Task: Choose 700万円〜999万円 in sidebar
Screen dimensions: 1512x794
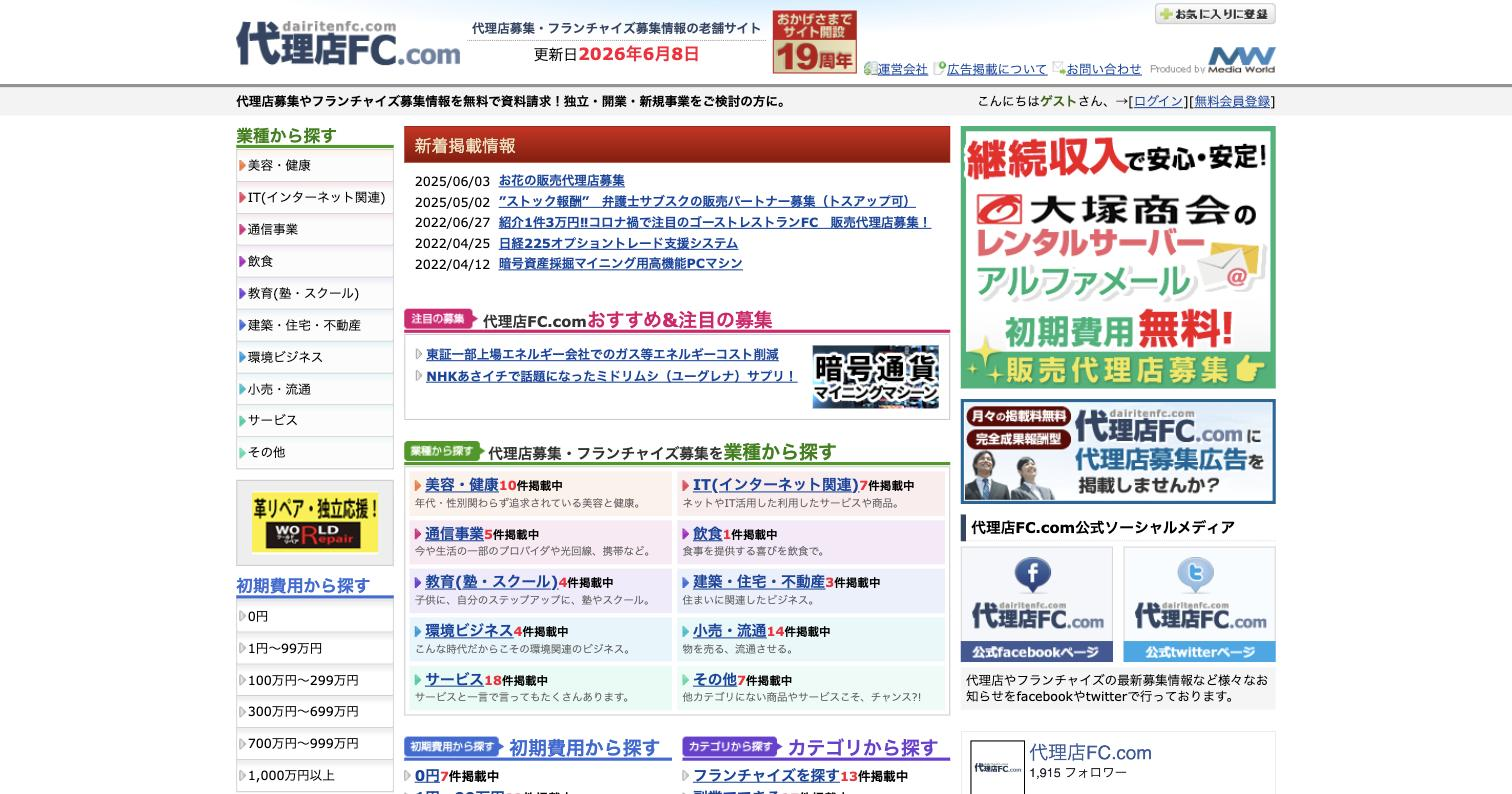Action: [x=315, y=743]
